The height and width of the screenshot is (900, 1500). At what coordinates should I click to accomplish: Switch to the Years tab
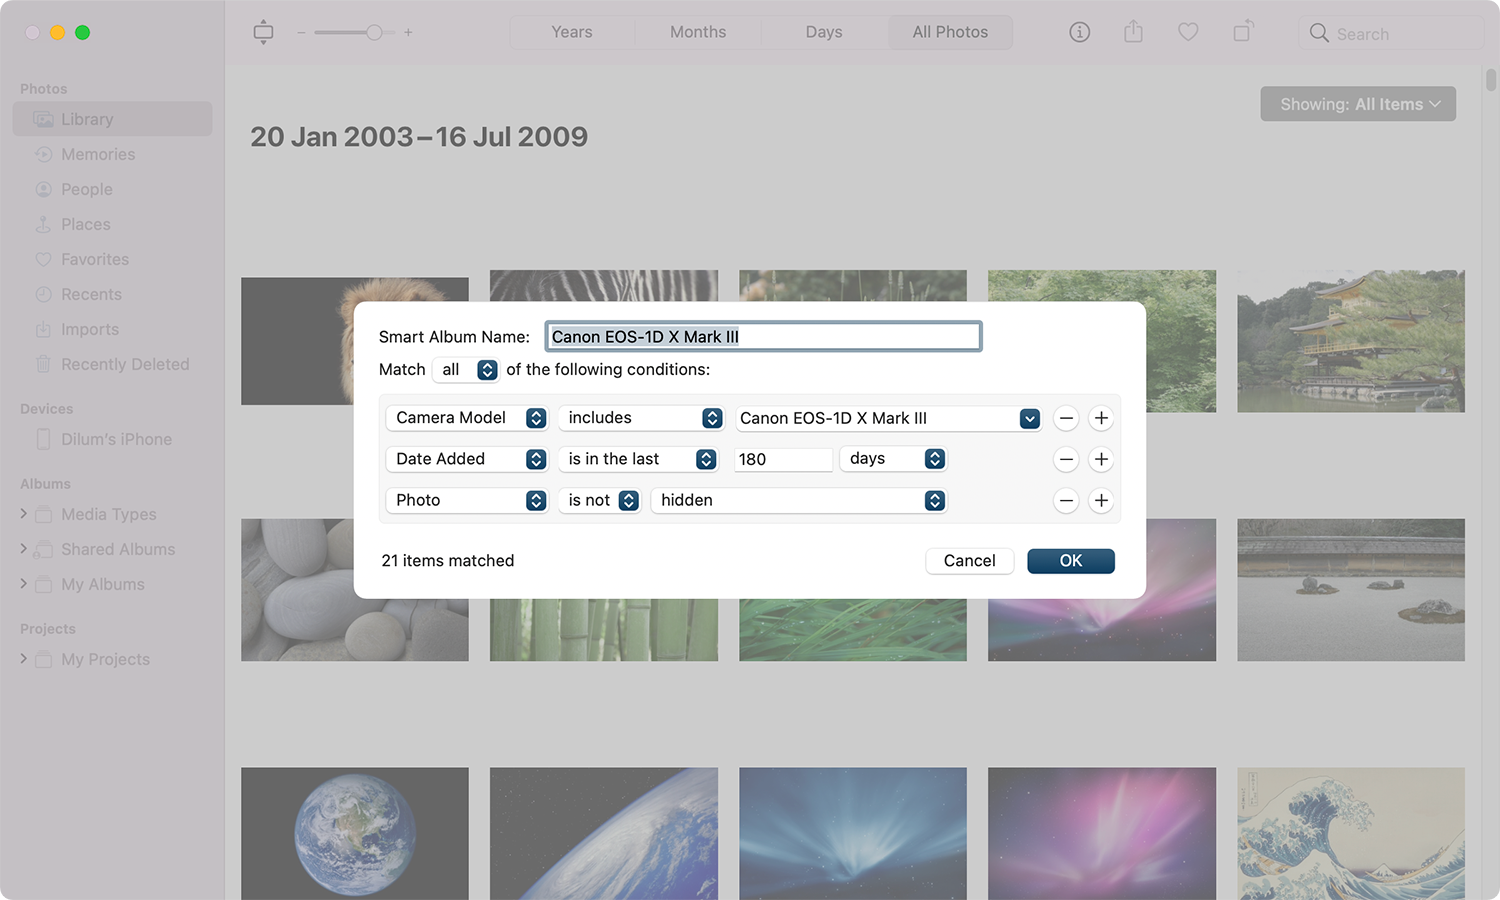point(572,32)
